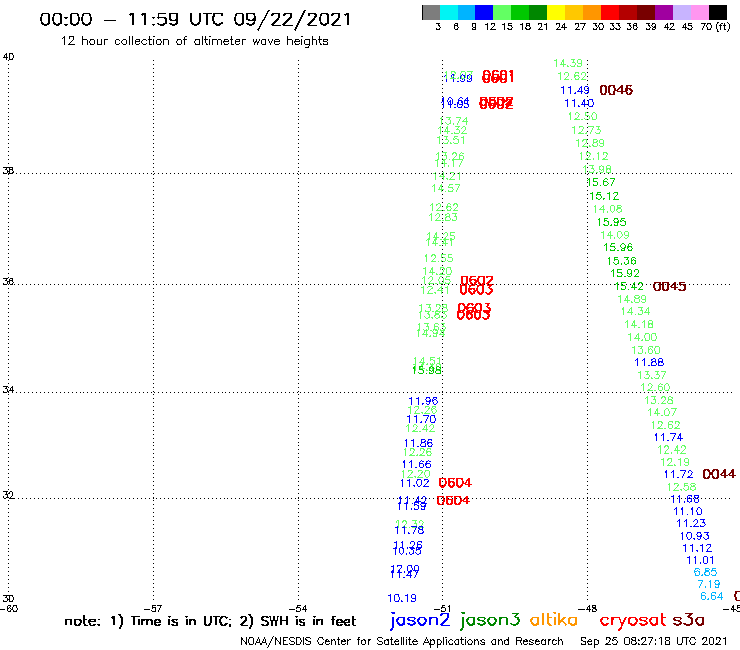Screen dimensions: 740x650
Task: Click the wave height value '14.39'
Action: [x=568, y=63]
